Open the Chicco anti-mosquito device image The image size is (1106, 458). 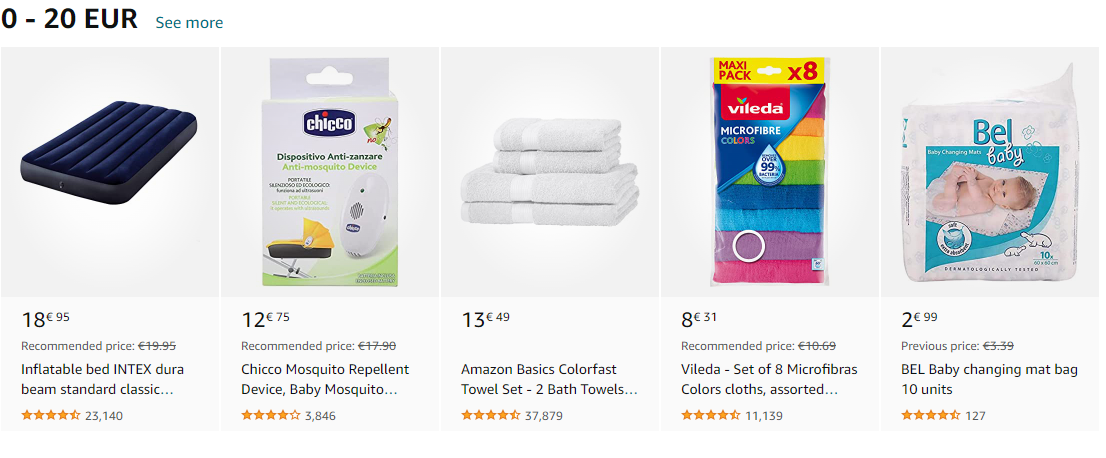(x=330, y=171)
